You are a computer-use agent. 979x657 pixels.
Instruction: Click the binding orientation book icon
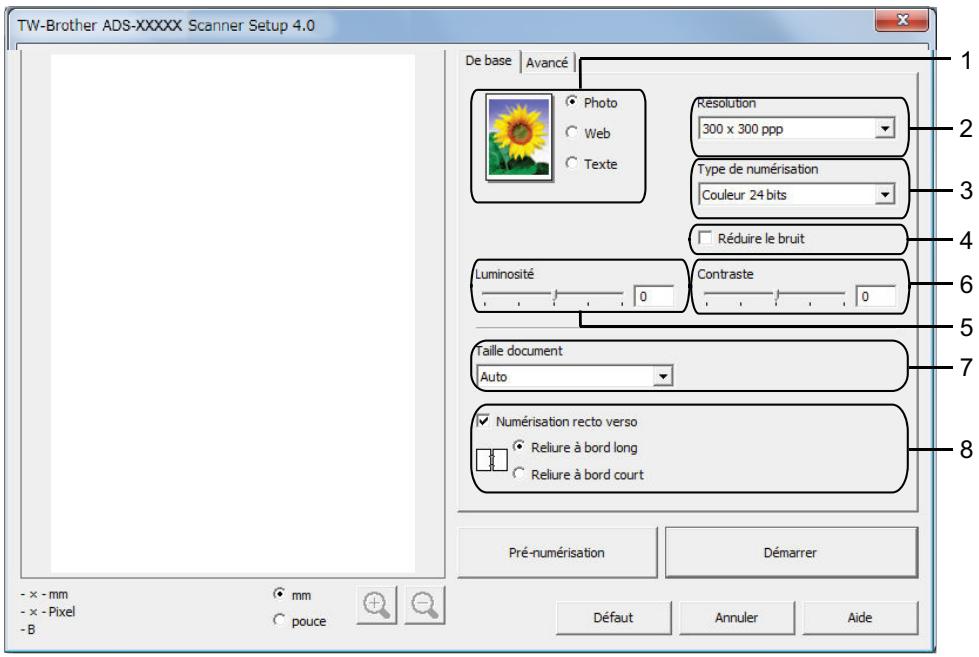click(x=492, y=460)
